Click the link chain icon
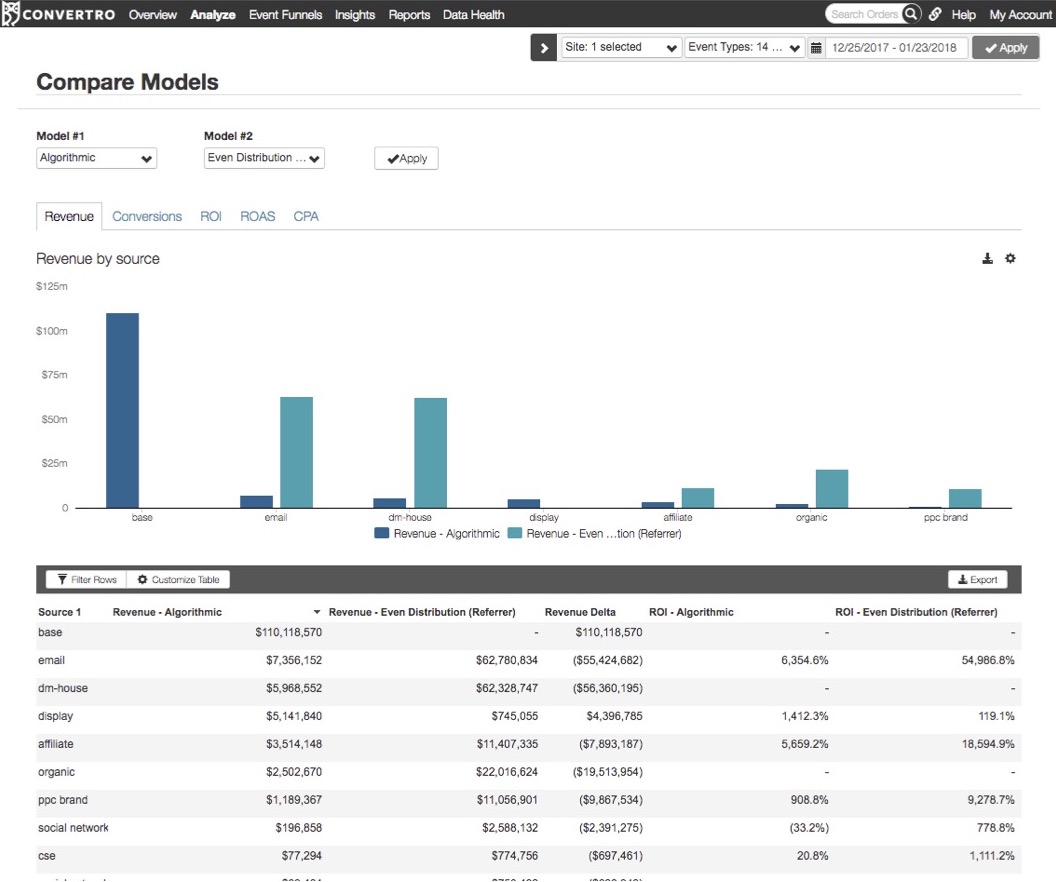This screenshot has height=882, width=1056. (x=935, y=14)
